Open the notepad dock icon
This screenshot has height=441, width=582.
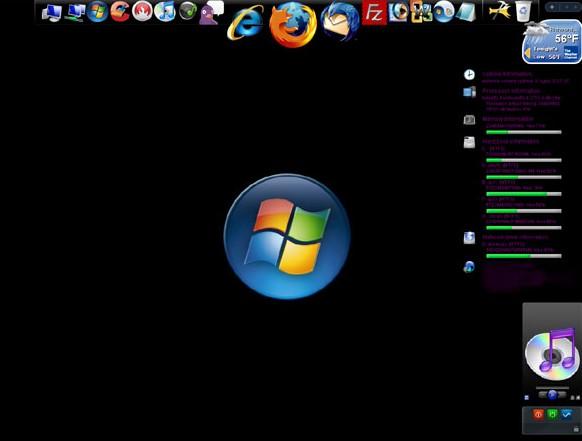click(466, 12)
